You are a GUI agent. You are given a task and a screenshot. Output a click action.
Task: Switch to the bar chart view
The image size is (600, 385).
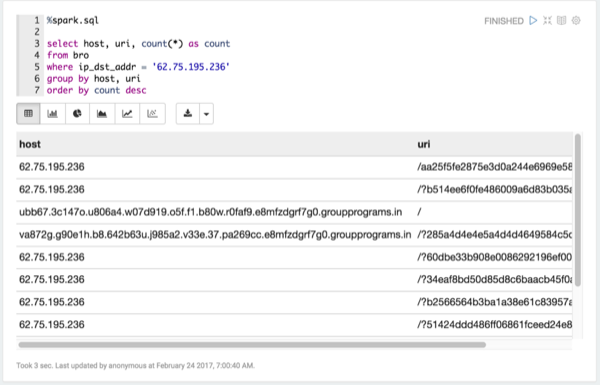(x=52, y=114)
